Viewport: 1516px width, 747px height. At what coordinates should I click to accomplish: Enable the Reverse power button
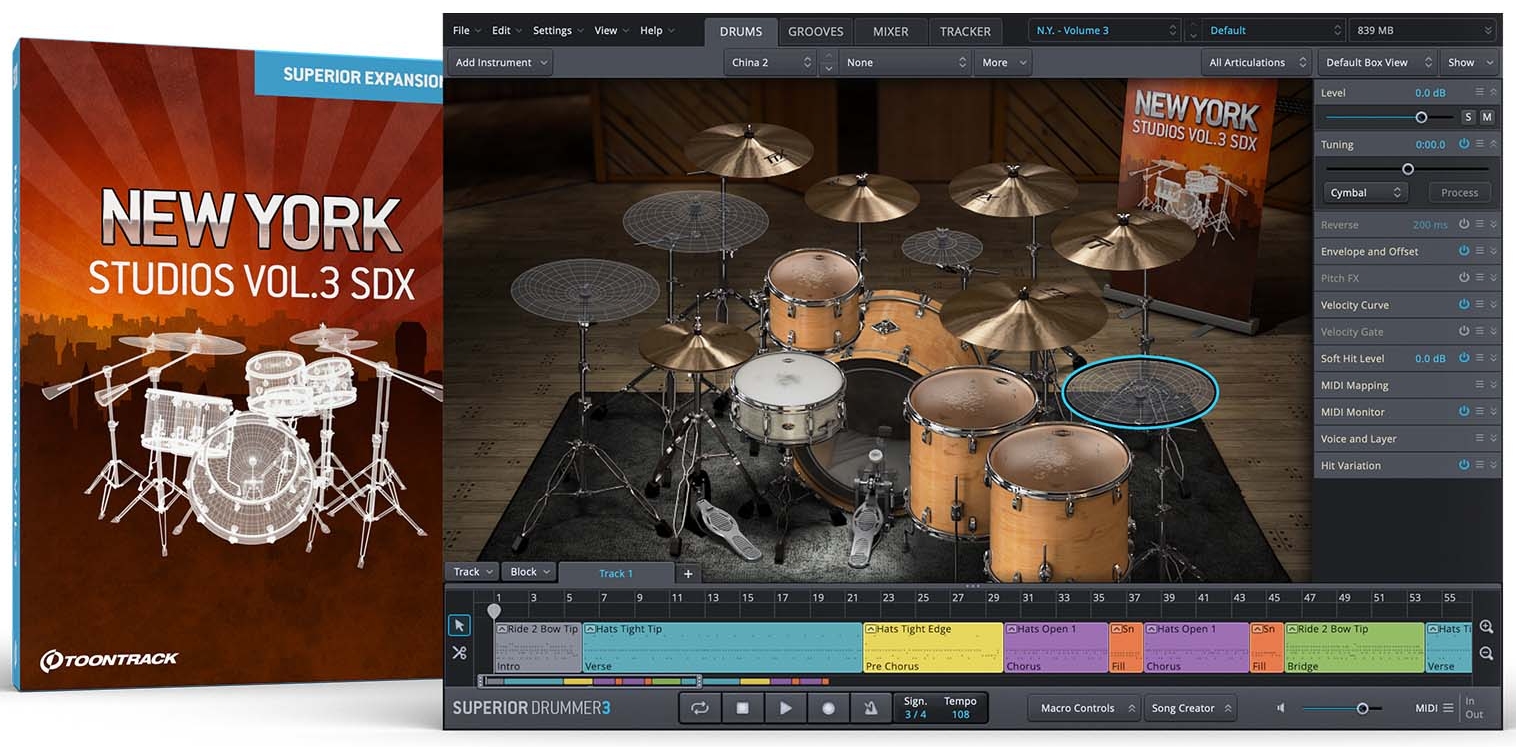coord(1464,225)
